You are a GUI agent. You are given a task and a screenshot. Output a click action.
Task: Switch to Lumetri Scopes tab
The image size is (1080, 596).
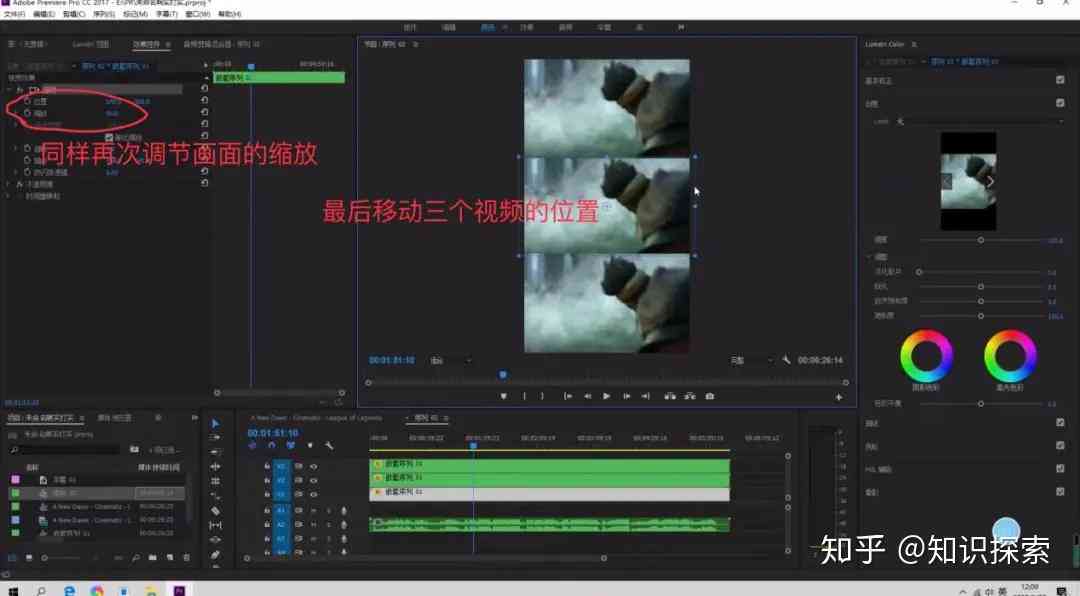pos(91,43)
